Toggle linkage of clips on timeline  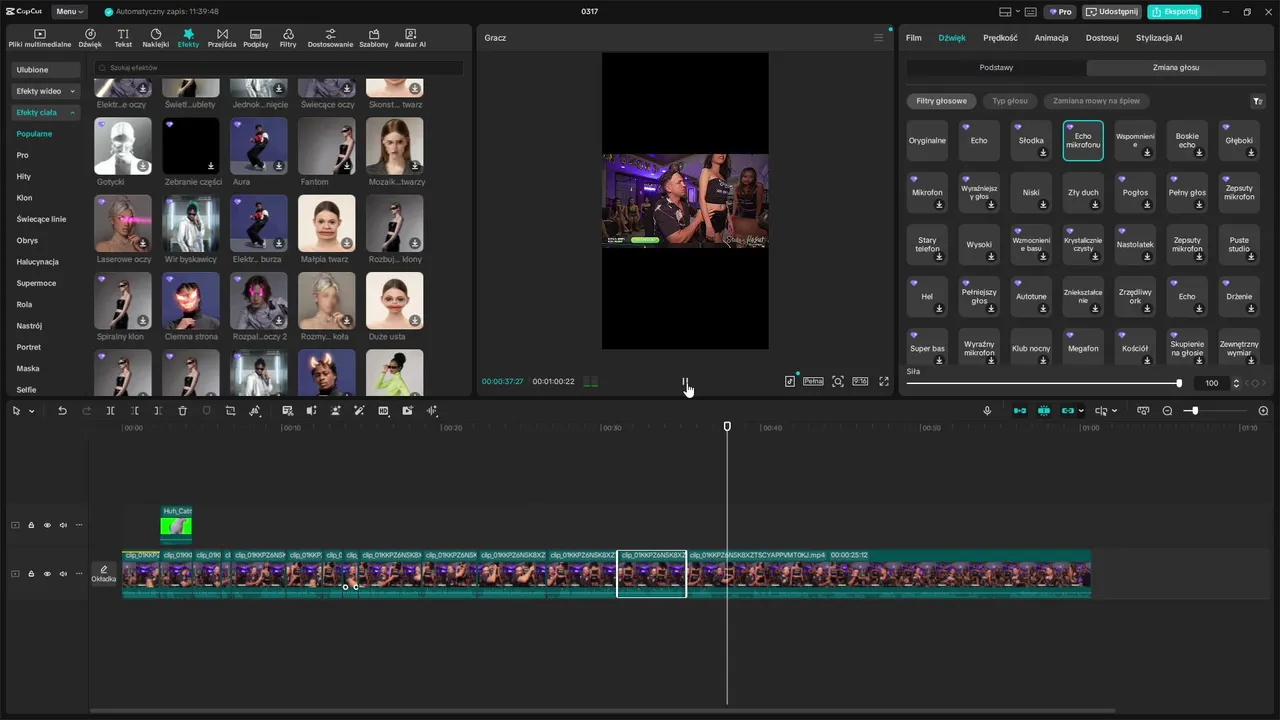tap(1068, 411)
